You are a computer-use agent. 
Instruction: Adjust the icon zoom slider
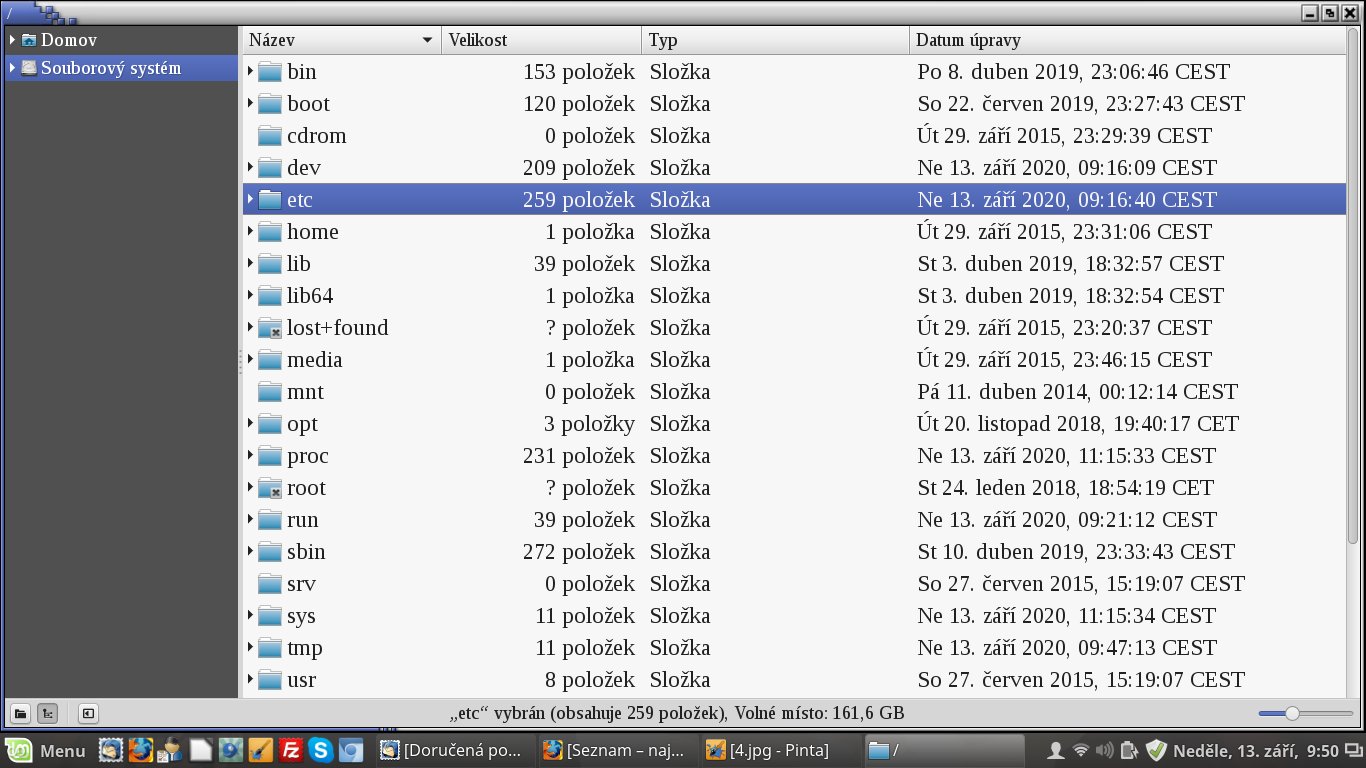click(1292, 714)
